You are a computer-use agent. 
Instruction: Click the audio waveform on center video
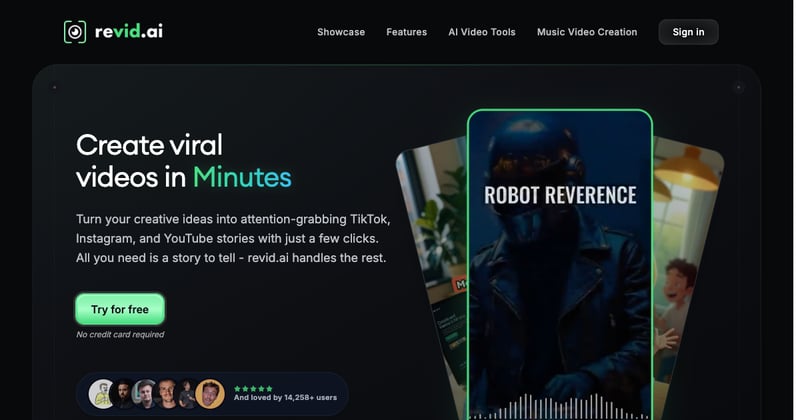560,407
